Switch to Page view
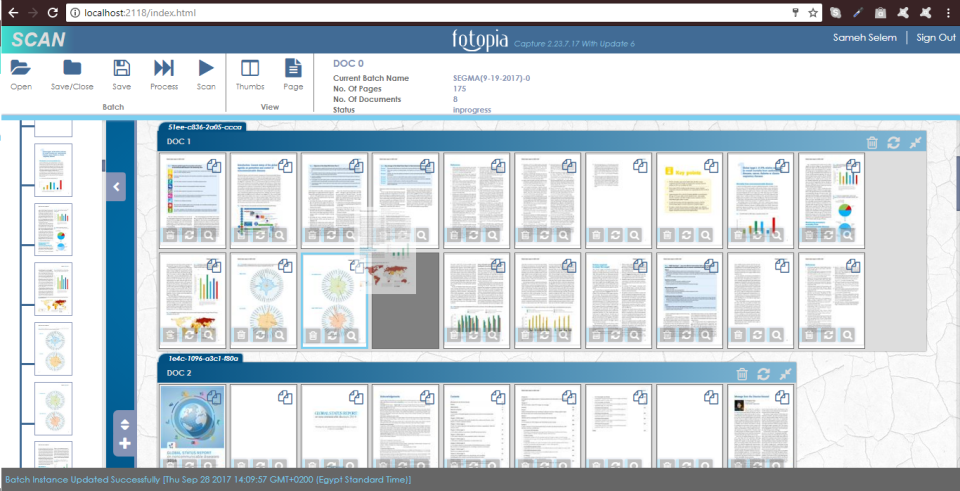Screen dimensions: 960x491 (x=293, y=67)
